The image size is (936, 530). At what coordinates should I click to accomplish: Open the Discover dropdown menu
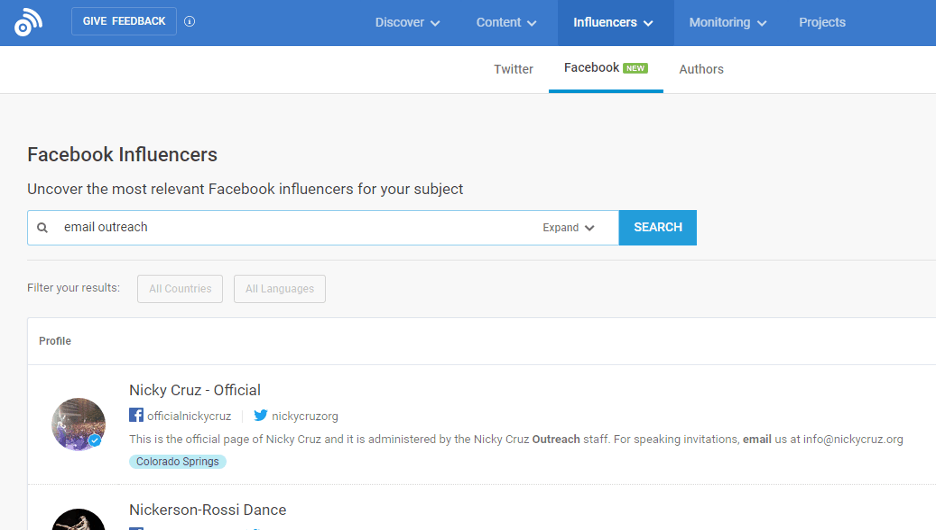pos(407,23)
